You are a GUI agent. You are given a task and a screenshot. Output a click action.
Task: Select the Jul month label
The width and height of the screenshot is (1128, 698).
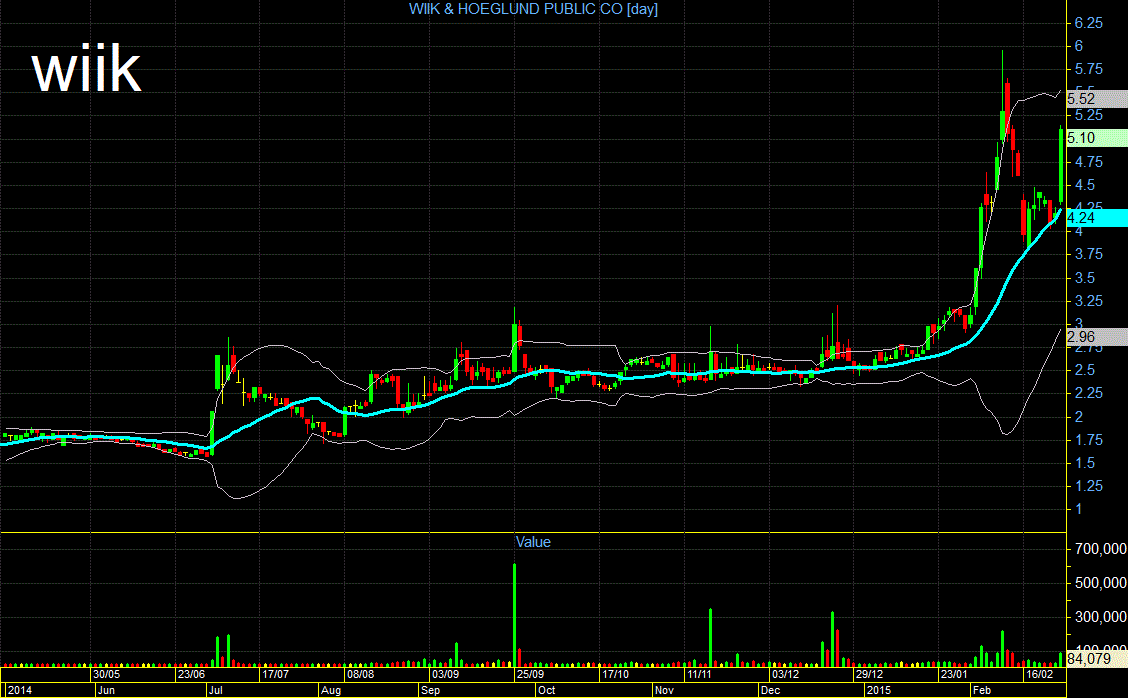pyautogui.click(x=215, y=690)
